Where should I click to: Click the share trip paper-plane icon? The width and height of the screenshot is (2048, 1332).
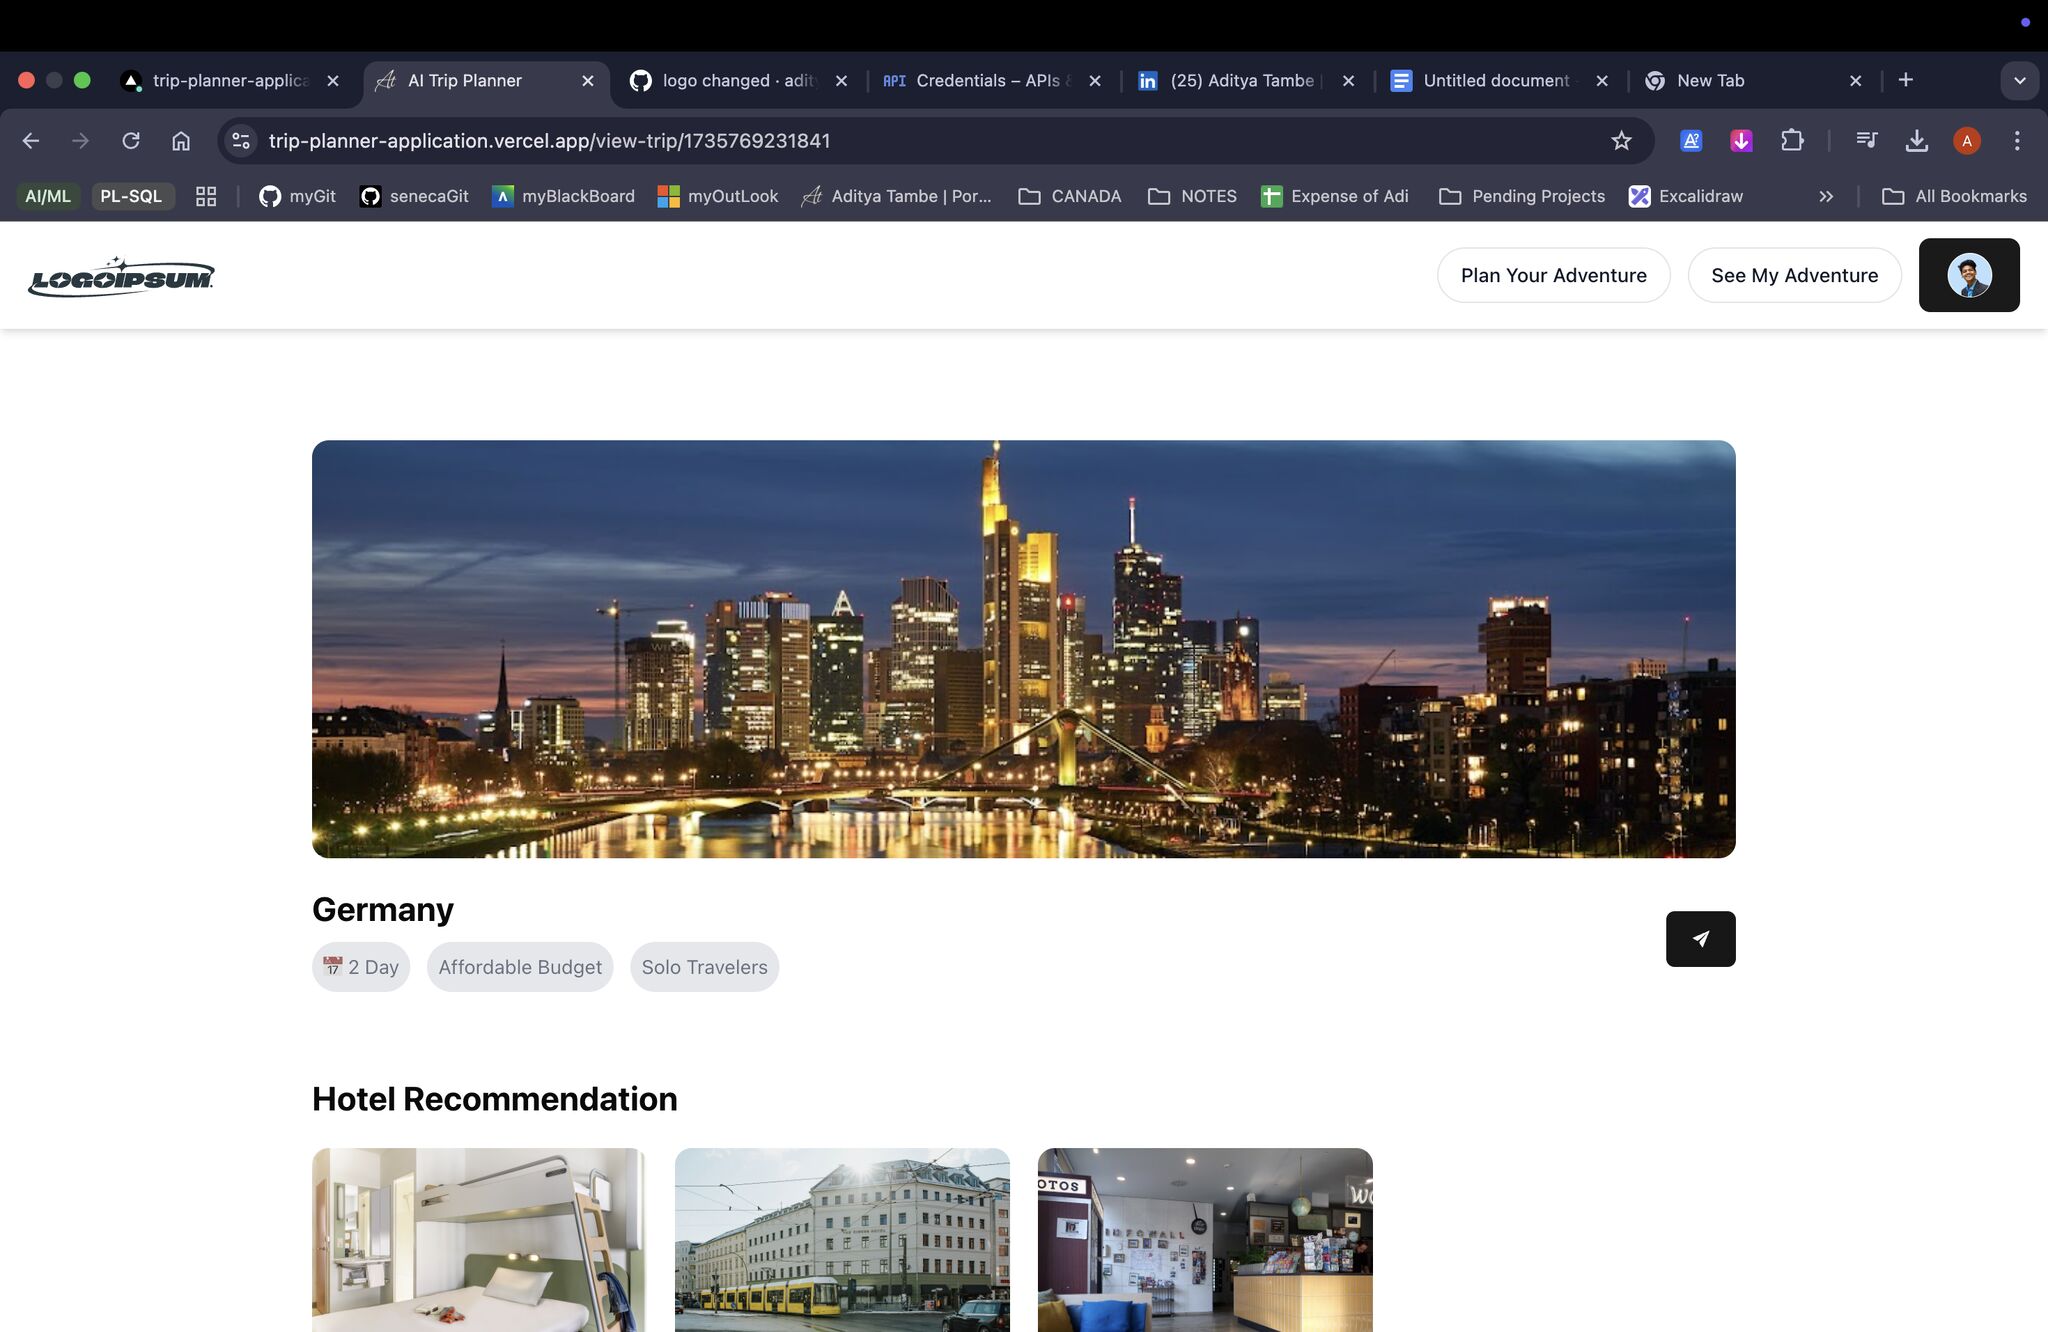point(1700,939)
